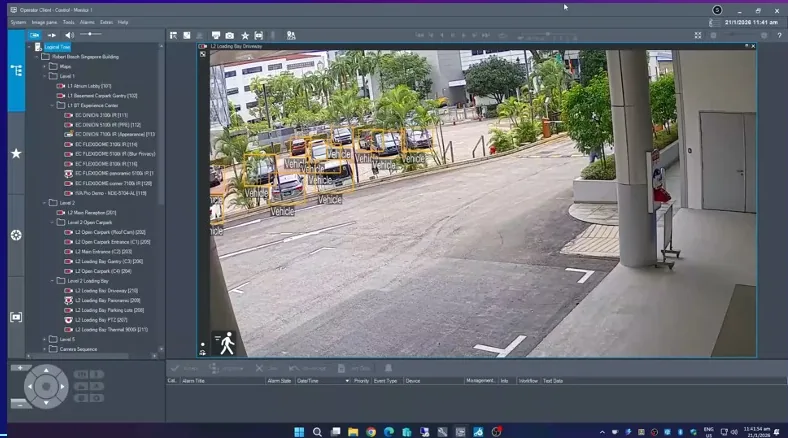Select EC FLEXIDOME panoramic 5100i IR camera
The width and height of the screenshot is (788, 438).
[114, 173]
